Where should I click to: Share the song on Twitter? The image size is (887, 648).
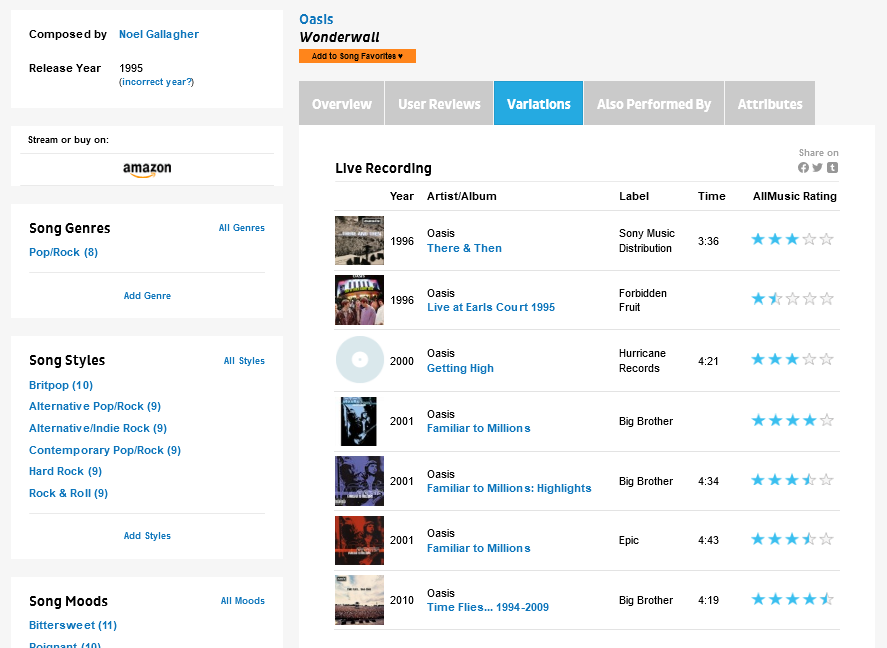tap(817, 168)
